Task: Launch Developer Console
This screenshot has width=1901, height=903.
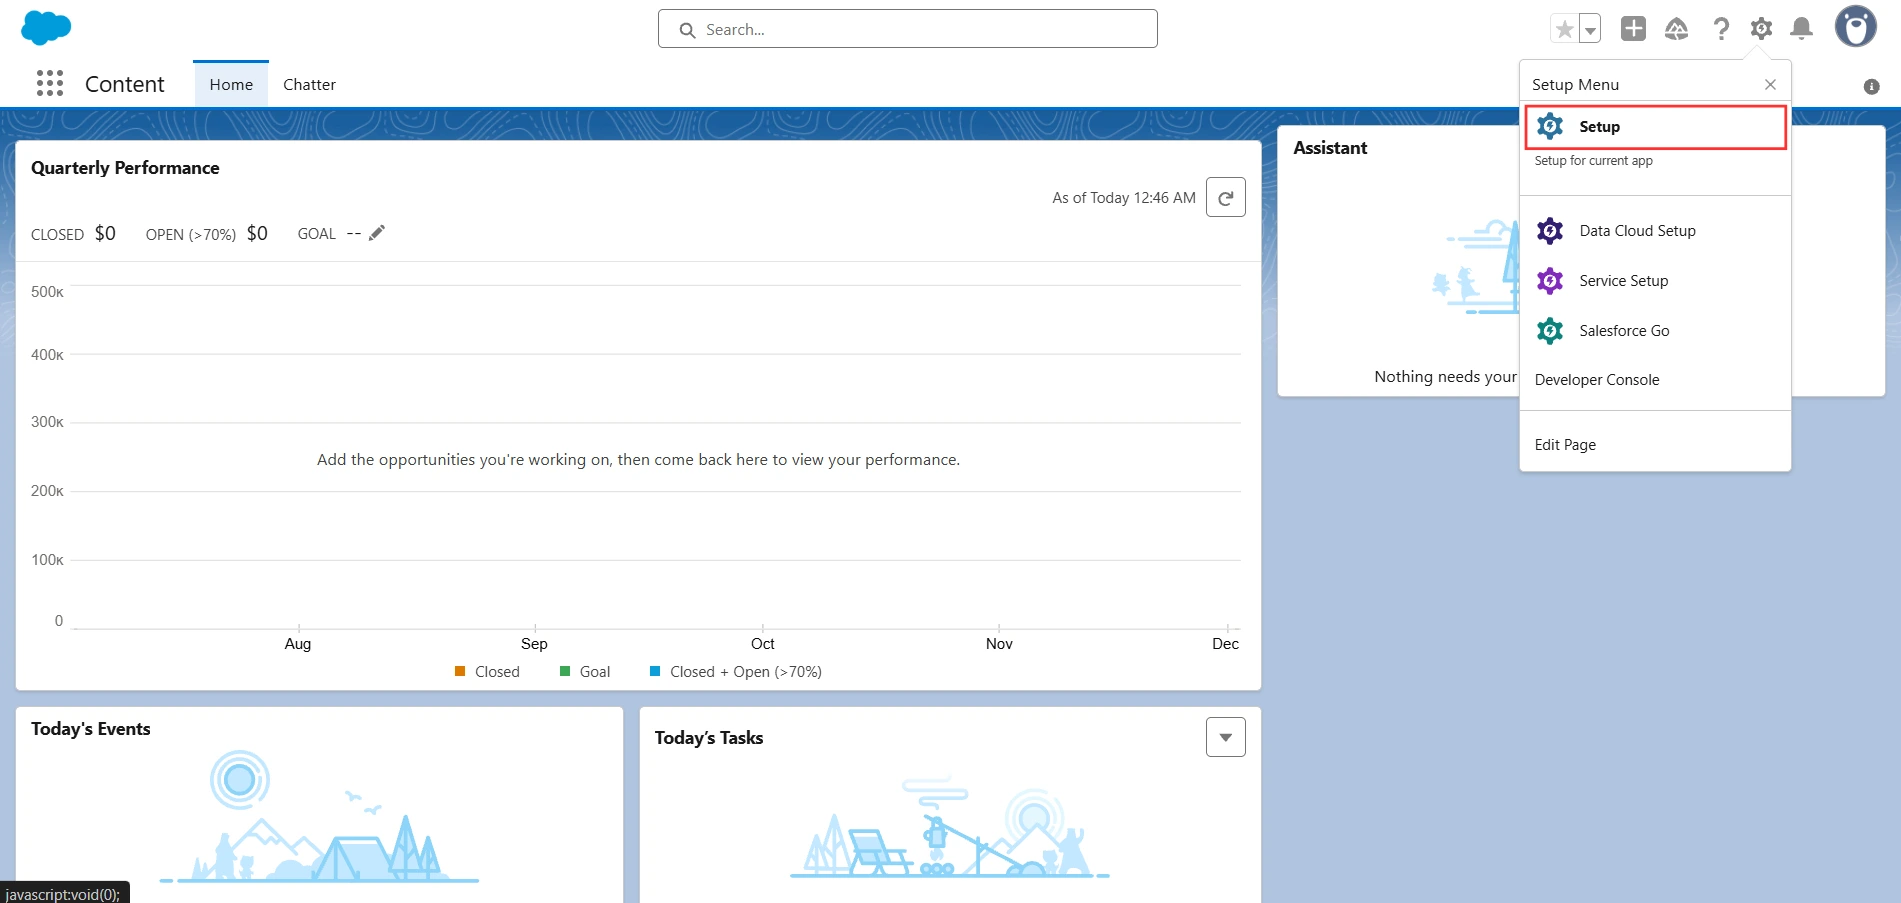Action: [1597, 380]
